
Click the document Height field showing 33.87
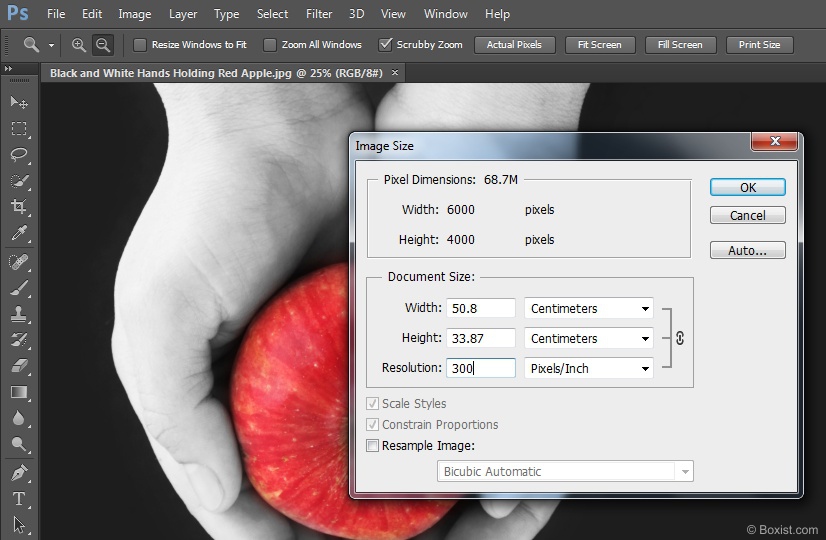481,339
